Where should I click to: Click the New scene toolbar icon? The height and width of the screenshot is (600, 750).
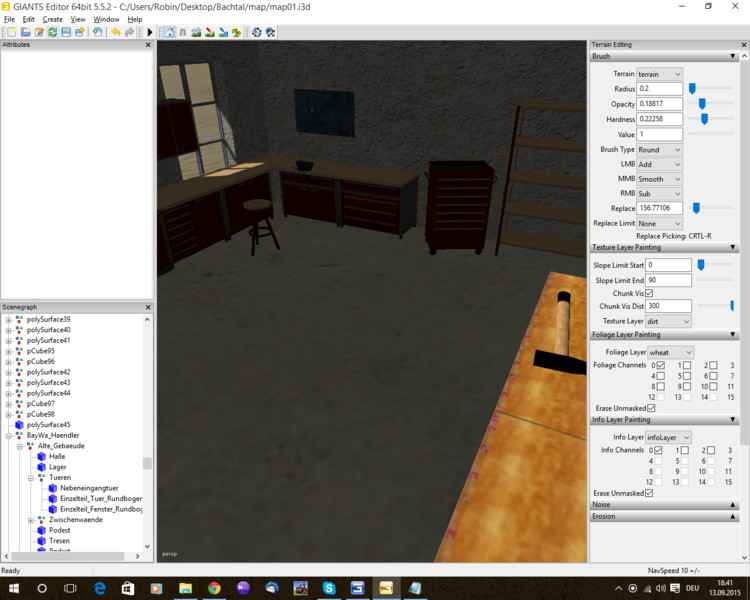click(x=10, y=32)
